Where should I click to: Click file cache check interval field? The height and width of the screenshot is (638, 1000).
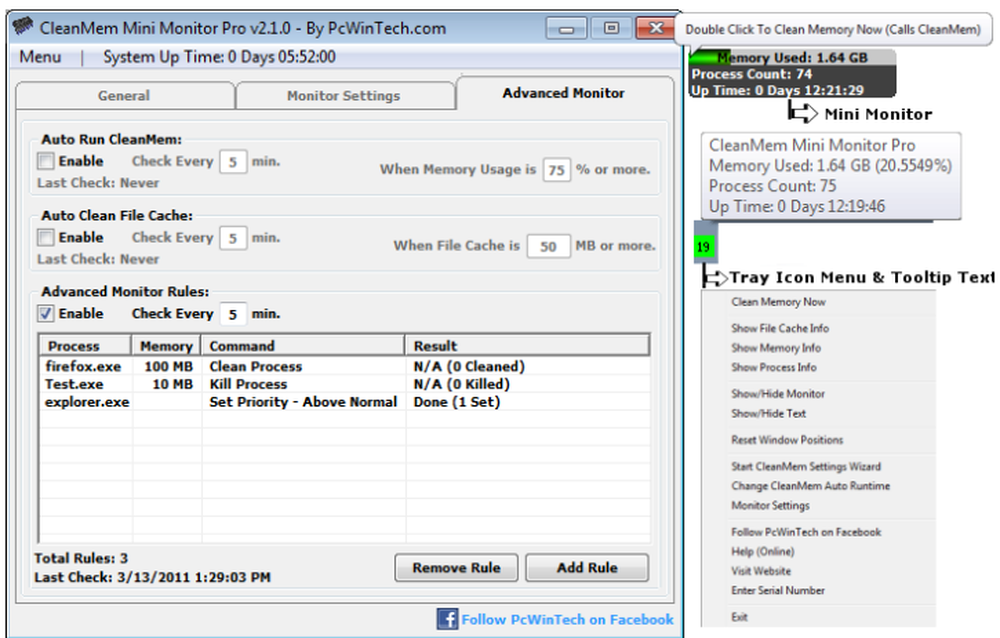click(x=233, y=238)
